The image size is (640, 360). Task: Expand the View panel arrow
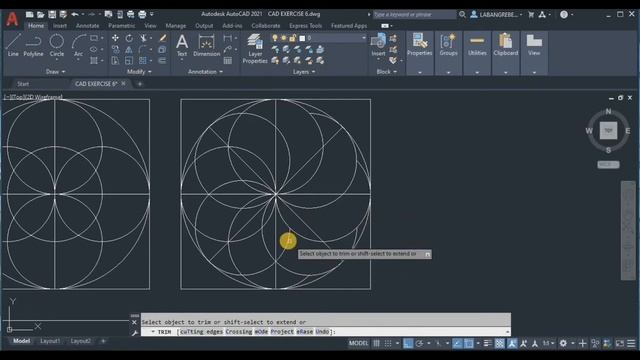534,72
